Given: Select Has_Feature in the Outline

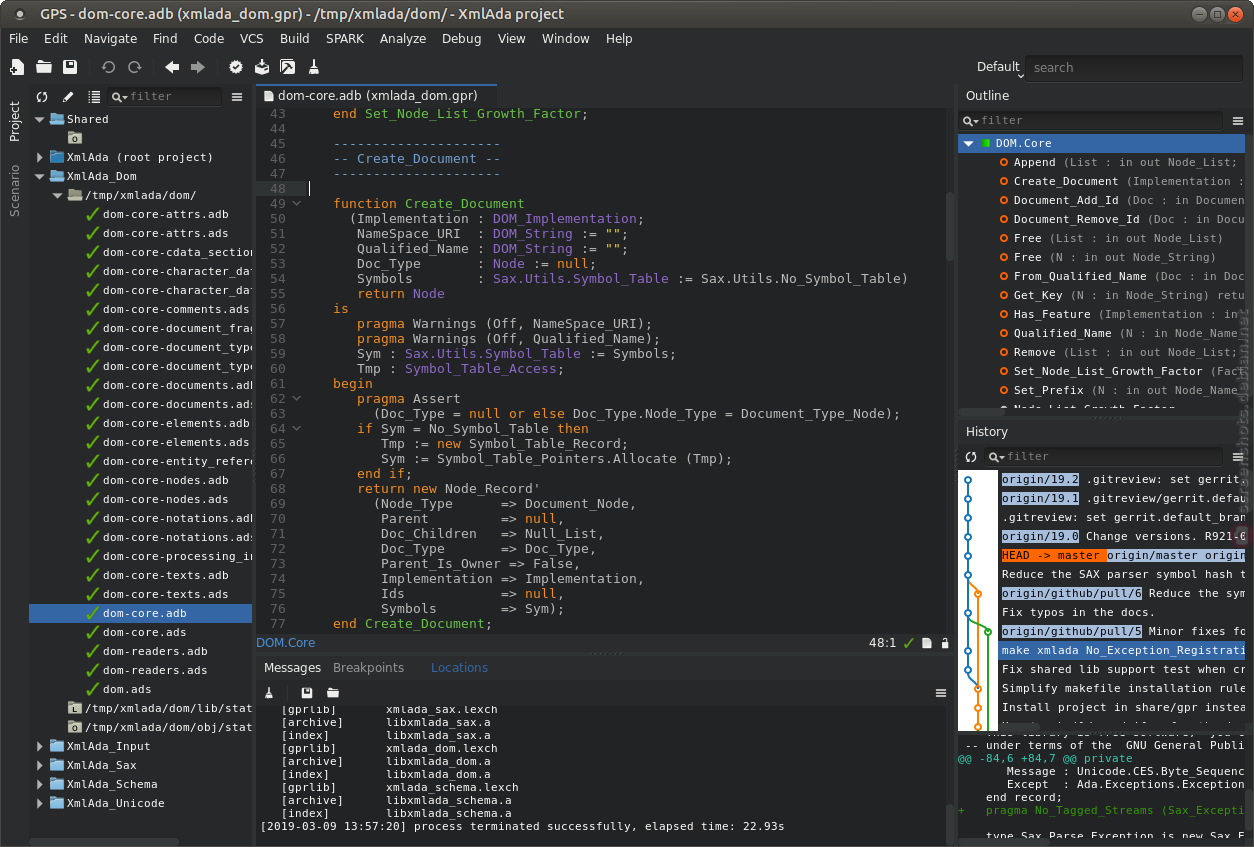Looking at the screenshot, I should coord(1052,314).
